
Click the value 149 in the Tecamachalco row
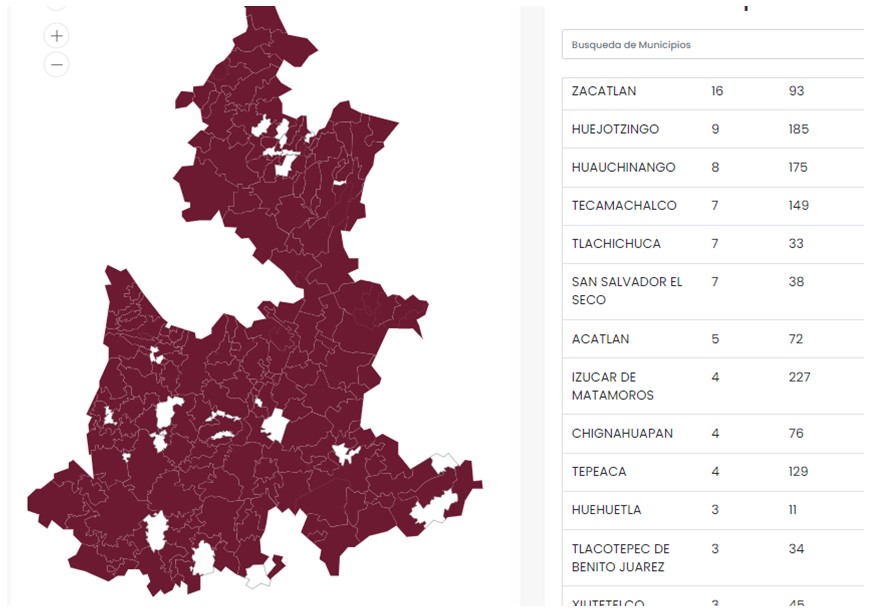pos(798,205)
